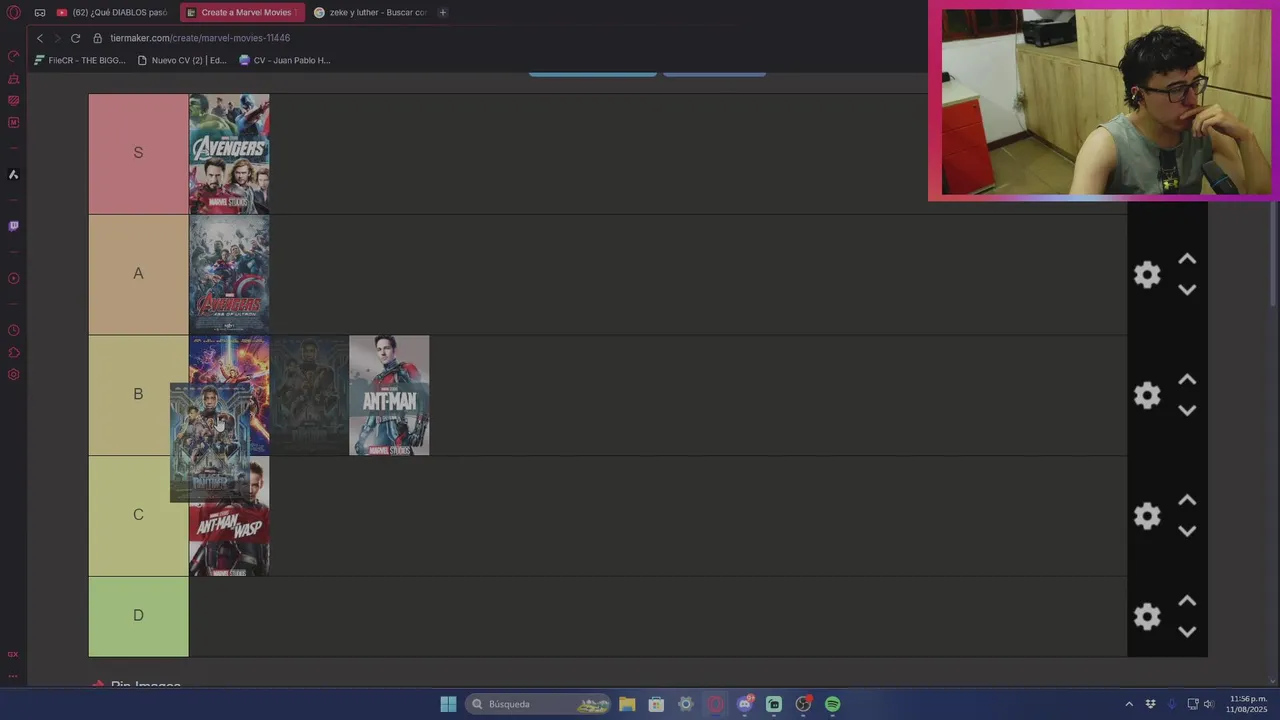The height and width of the screenshot is (720, 1280).
Task: Click the Ant-Man poster in B tier
Action: (x=389, y=395)
